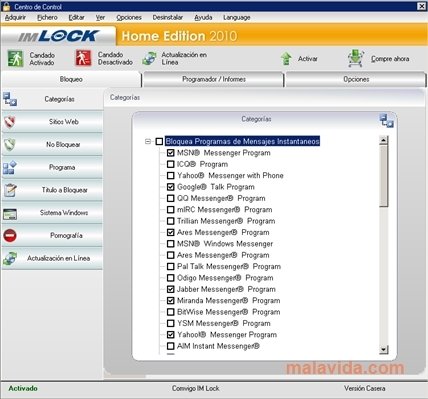This screenshot has width=428, height=399.
Task: Click the IM Lock logo banner
Action: pos(59,36)
